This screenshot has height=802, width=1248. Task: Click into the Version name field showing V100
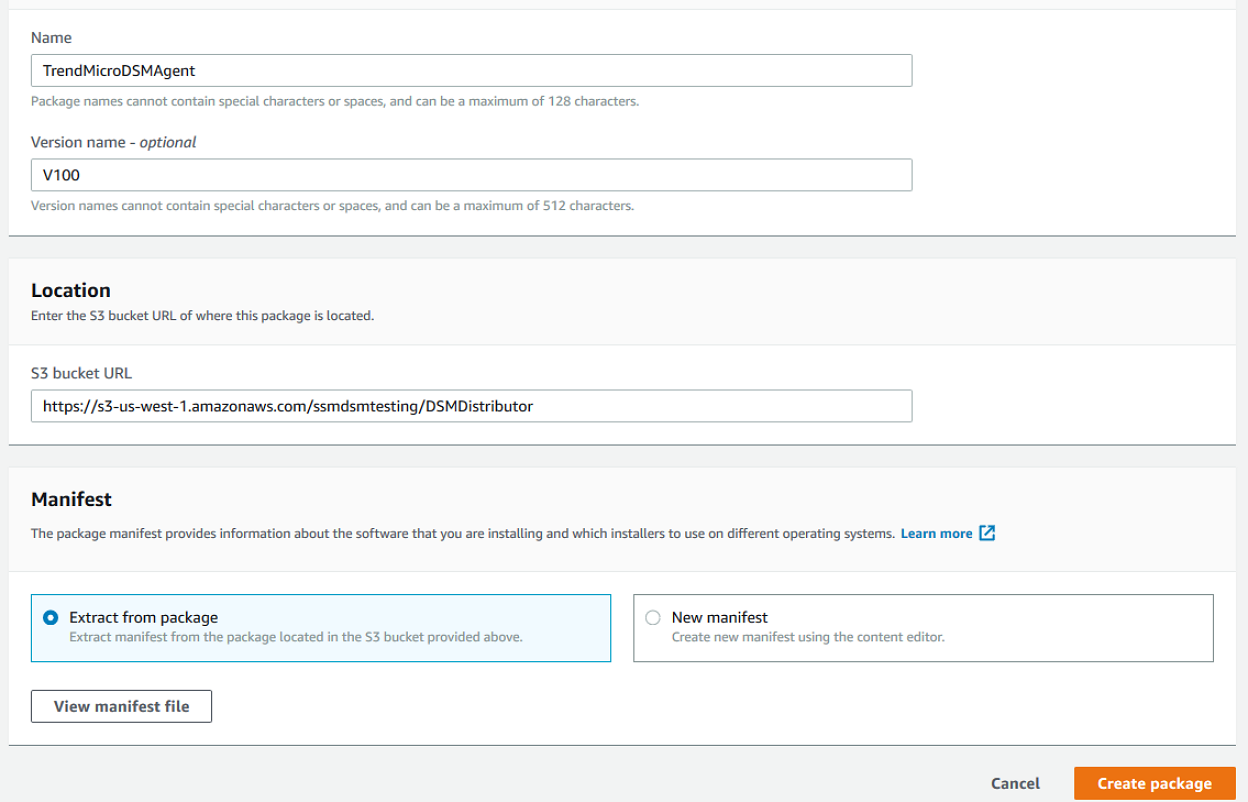(471, 175)
